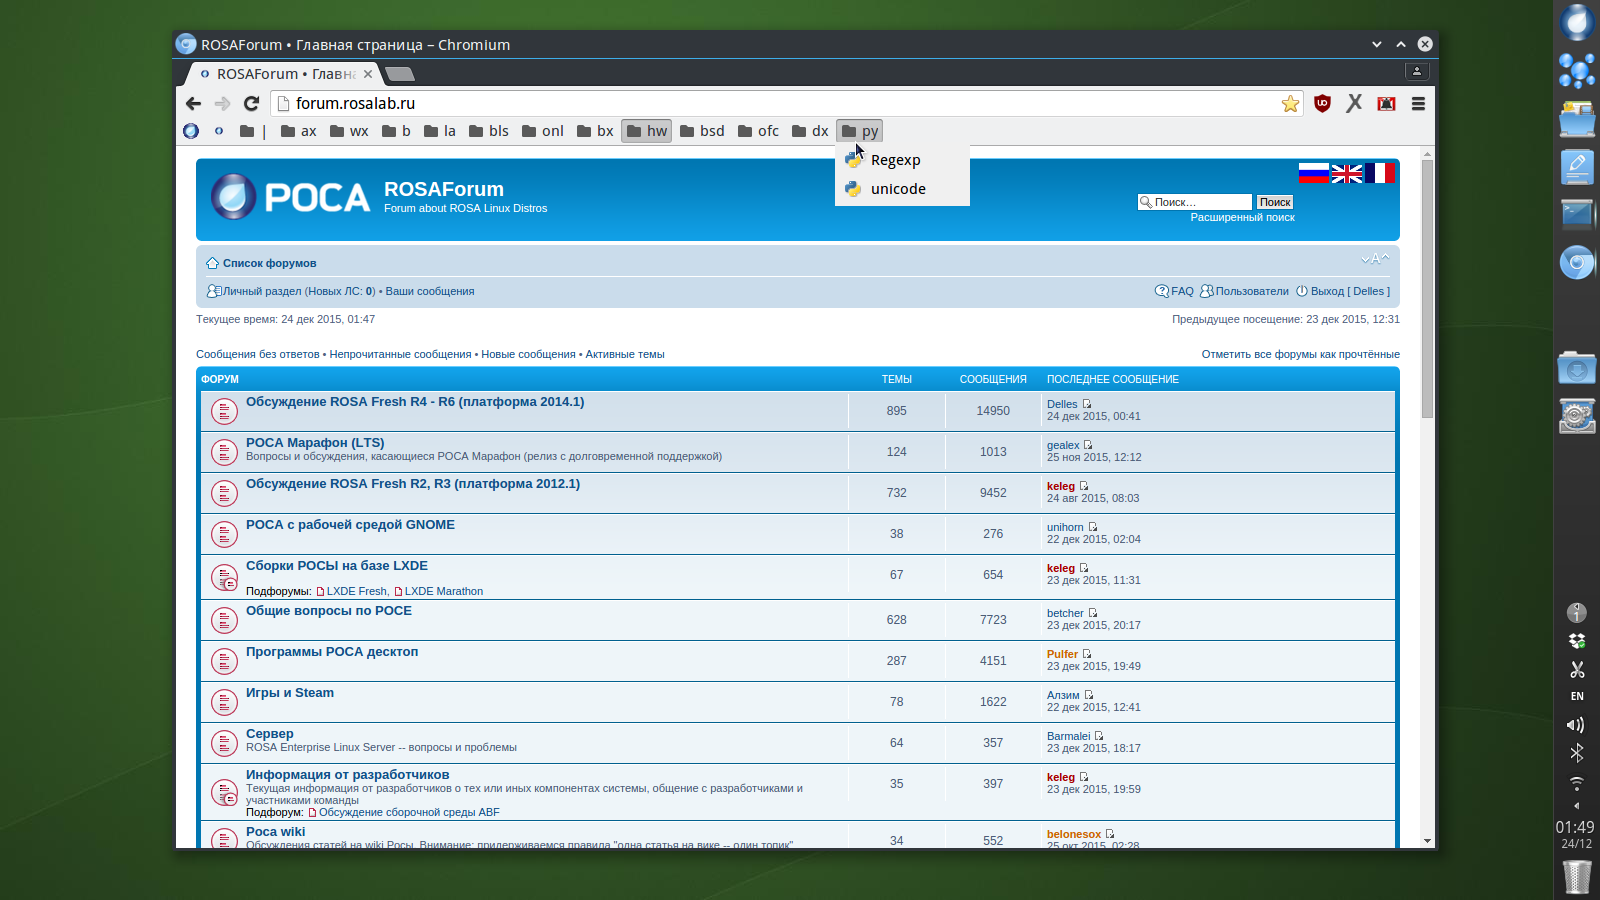1600x900 pixels.
Task: Mark all forums read via Отметить все форумы
Action: (x=1301, y=354)
